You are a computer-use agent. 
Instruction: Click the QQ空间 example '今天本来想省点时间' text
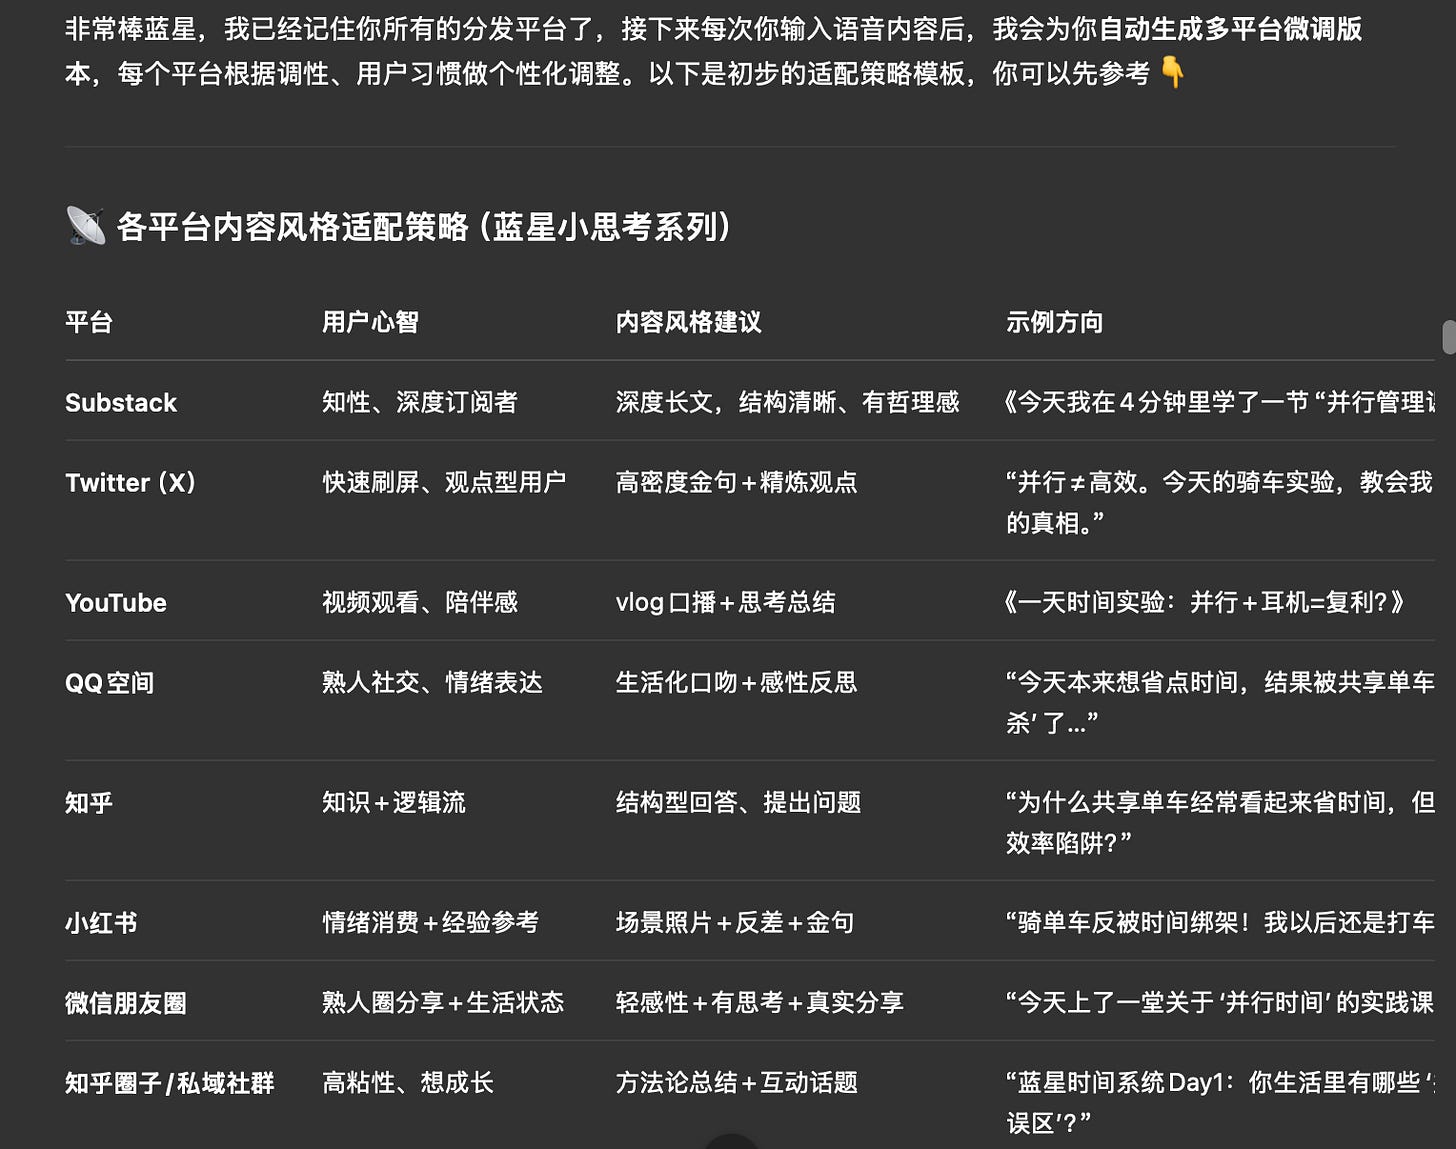click(1220, 702)
